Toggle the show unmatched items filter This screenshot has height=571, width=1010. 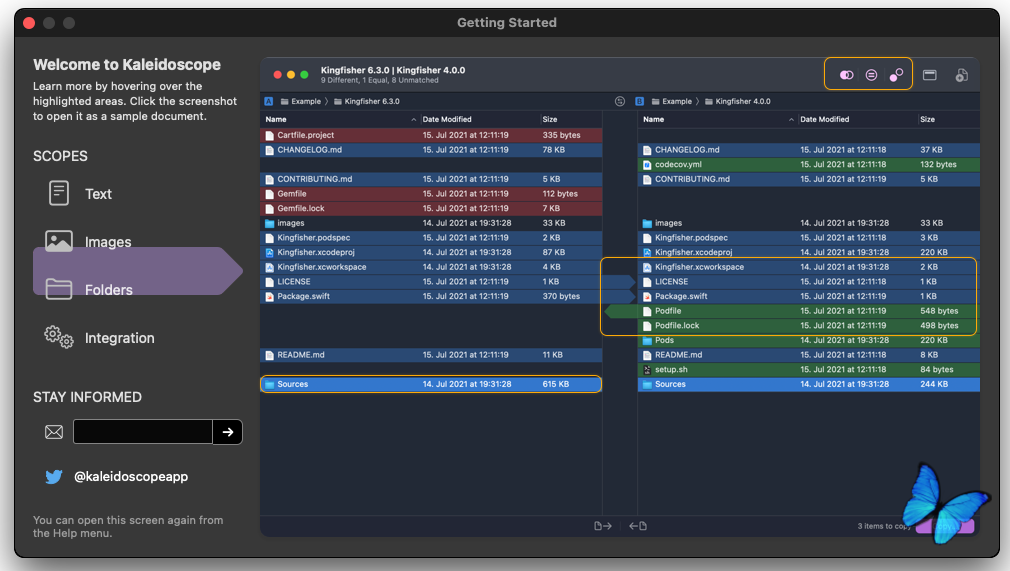896,75
